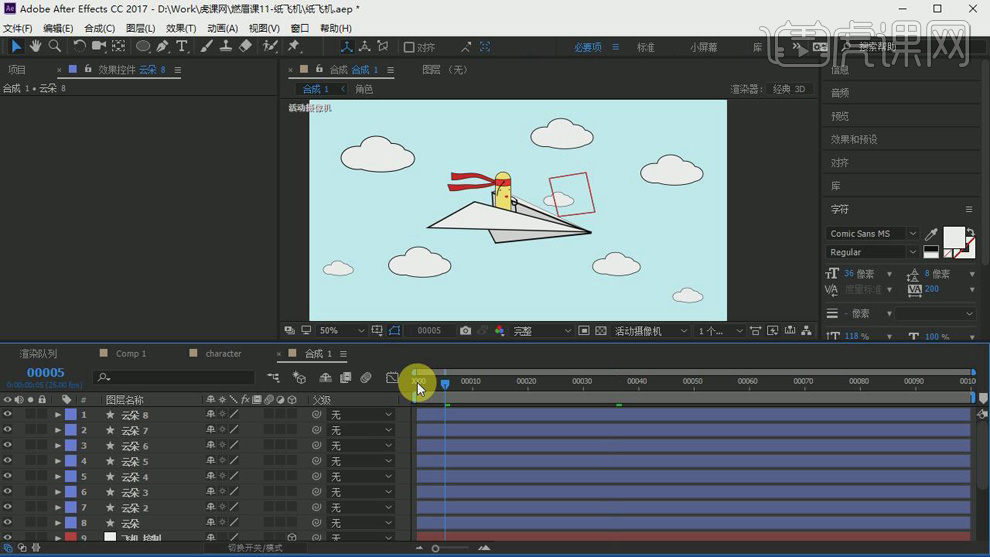Viewport: 990px width, 557px height.
Task: Enable the 对齐 snapping checkbox
Action: coord(409,47)
